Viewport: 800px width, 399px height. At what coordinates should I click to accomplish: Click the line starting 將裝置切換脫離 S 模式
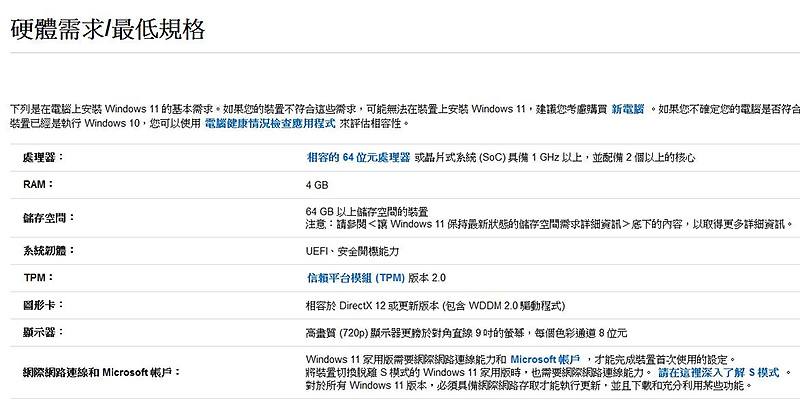tap(480, 372)
